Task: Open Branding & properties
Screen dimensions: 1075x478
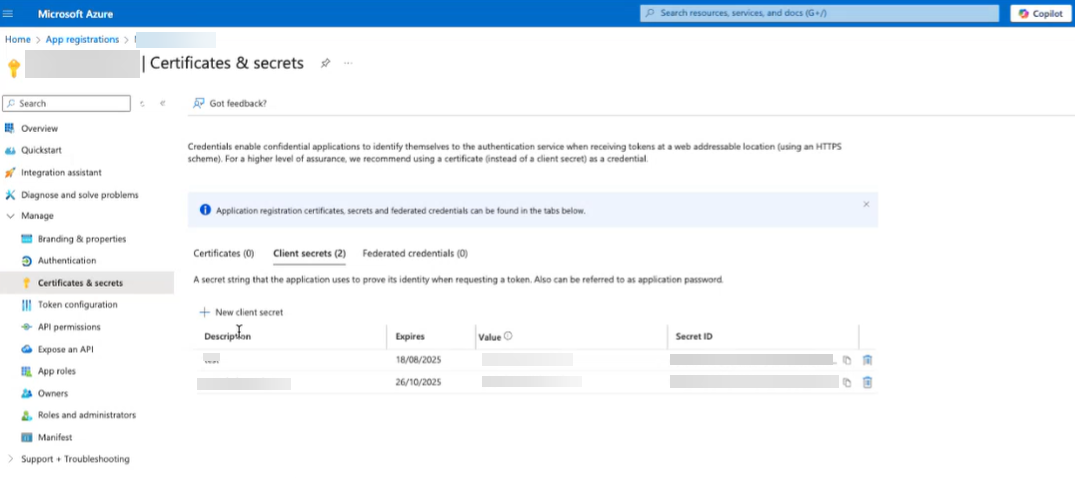Action: coord(82,239)
